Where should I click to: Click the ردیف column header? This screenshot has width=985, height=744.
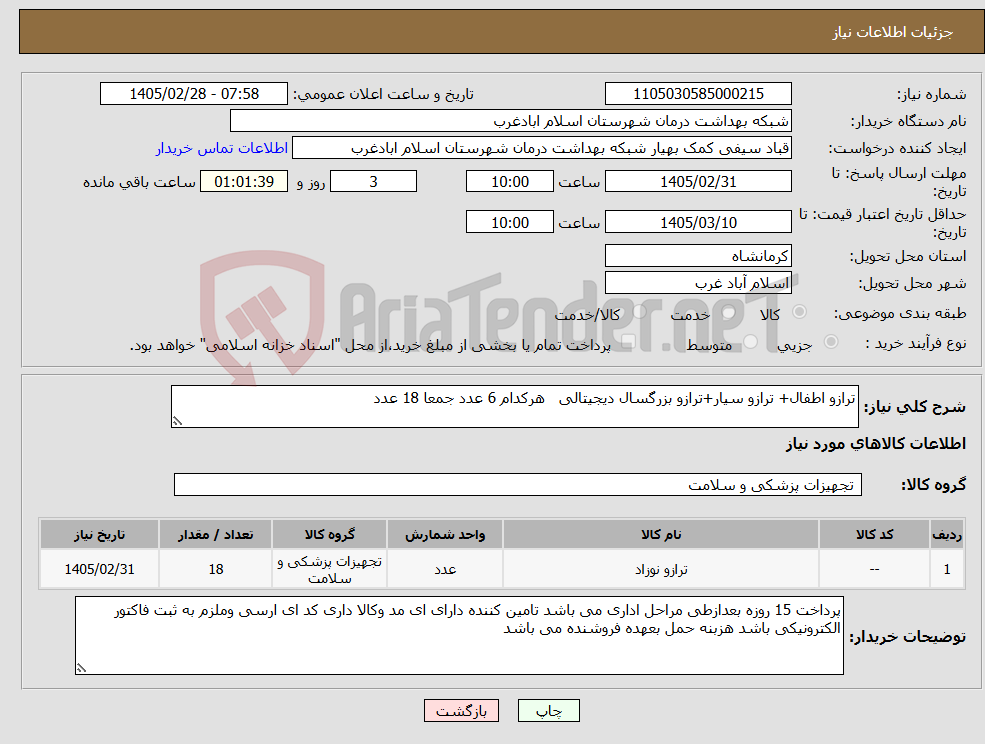coord(947,535)
